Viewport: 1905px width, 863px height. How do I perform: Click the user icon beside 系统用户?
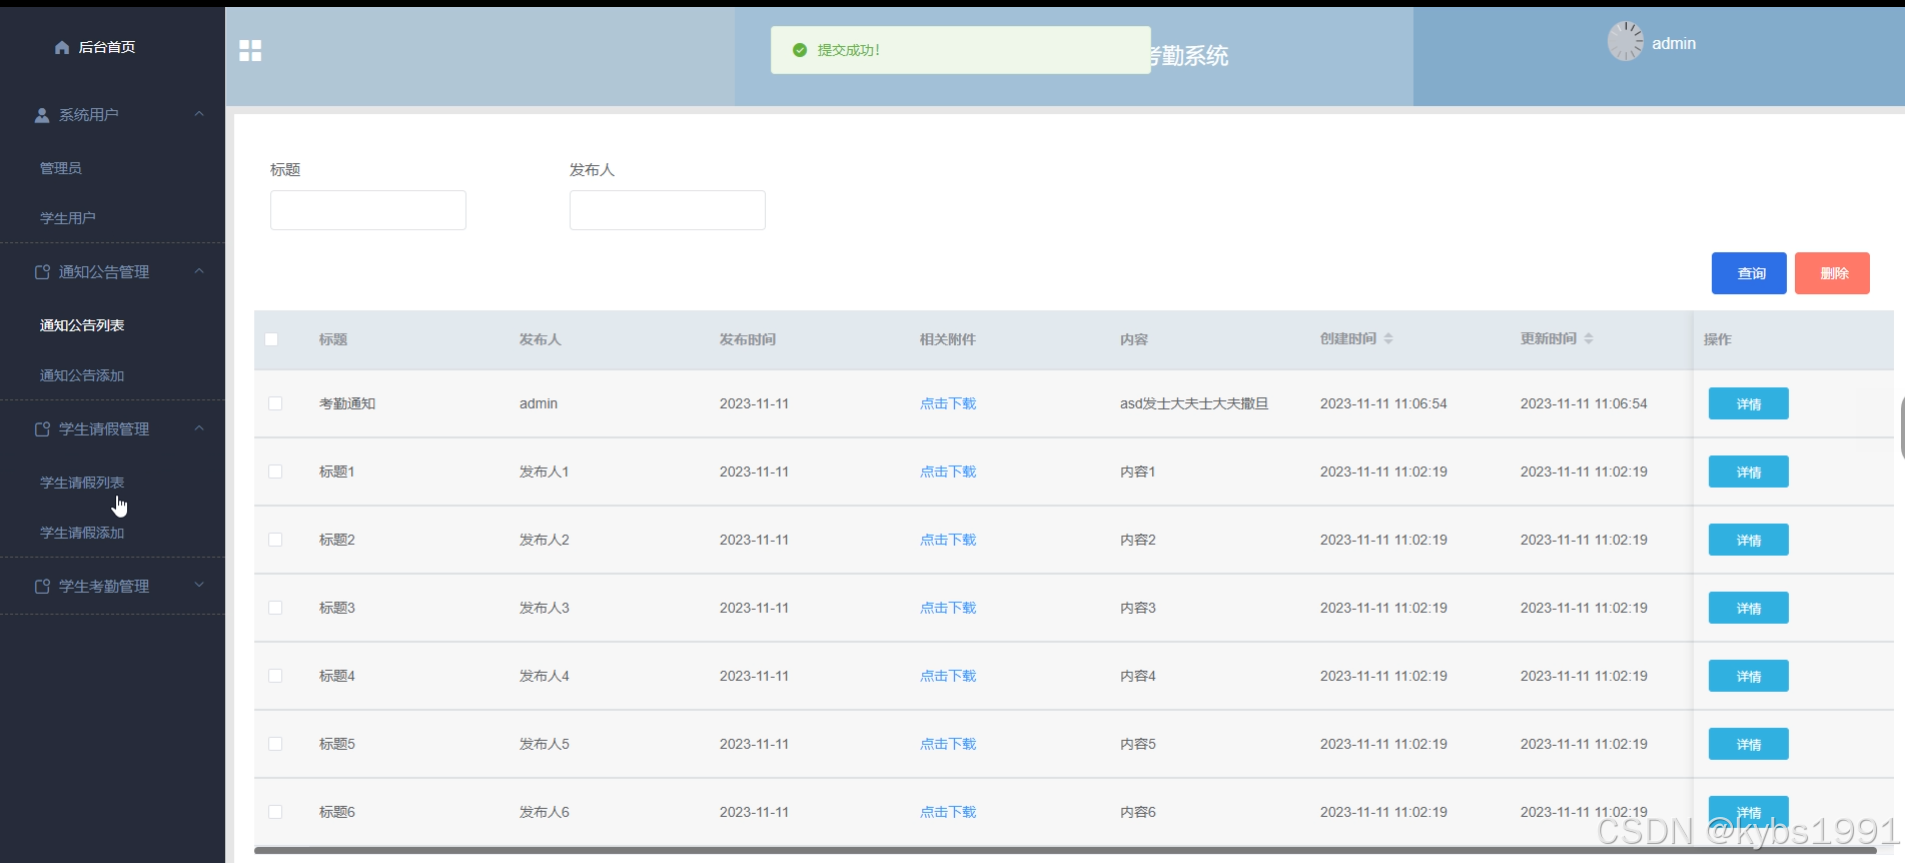point(42,115)
